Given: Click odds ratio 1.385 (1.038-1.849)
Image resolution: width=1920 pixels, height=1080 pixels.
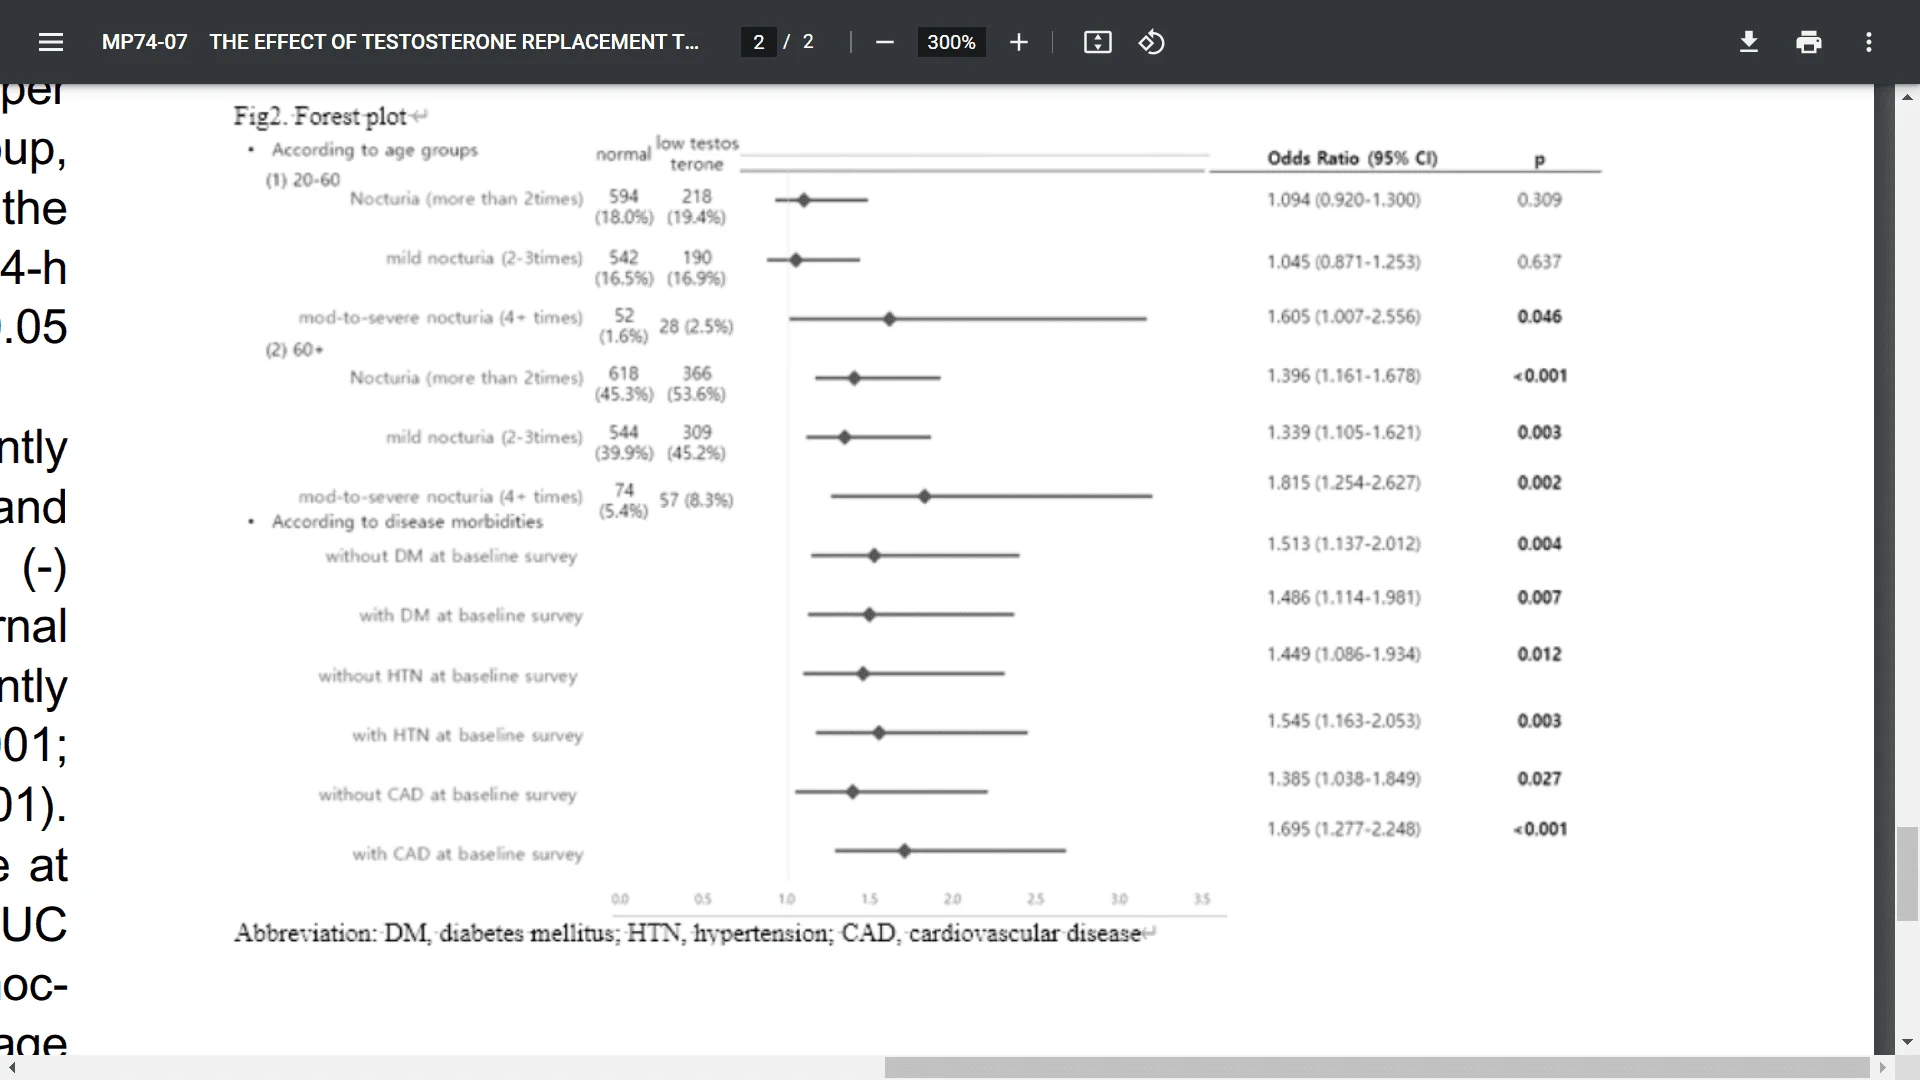Looking at the screenshot, I should point(1343,778).
